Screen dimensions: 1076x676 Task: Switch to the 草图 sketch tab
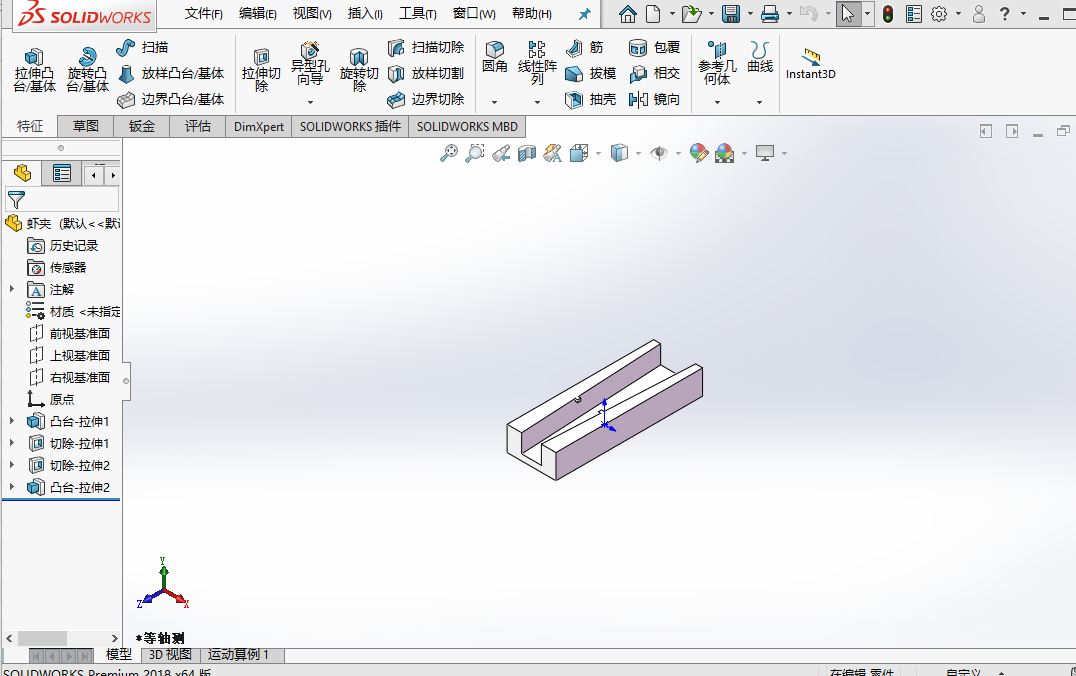pyautogui.click(x=86, y=126)
